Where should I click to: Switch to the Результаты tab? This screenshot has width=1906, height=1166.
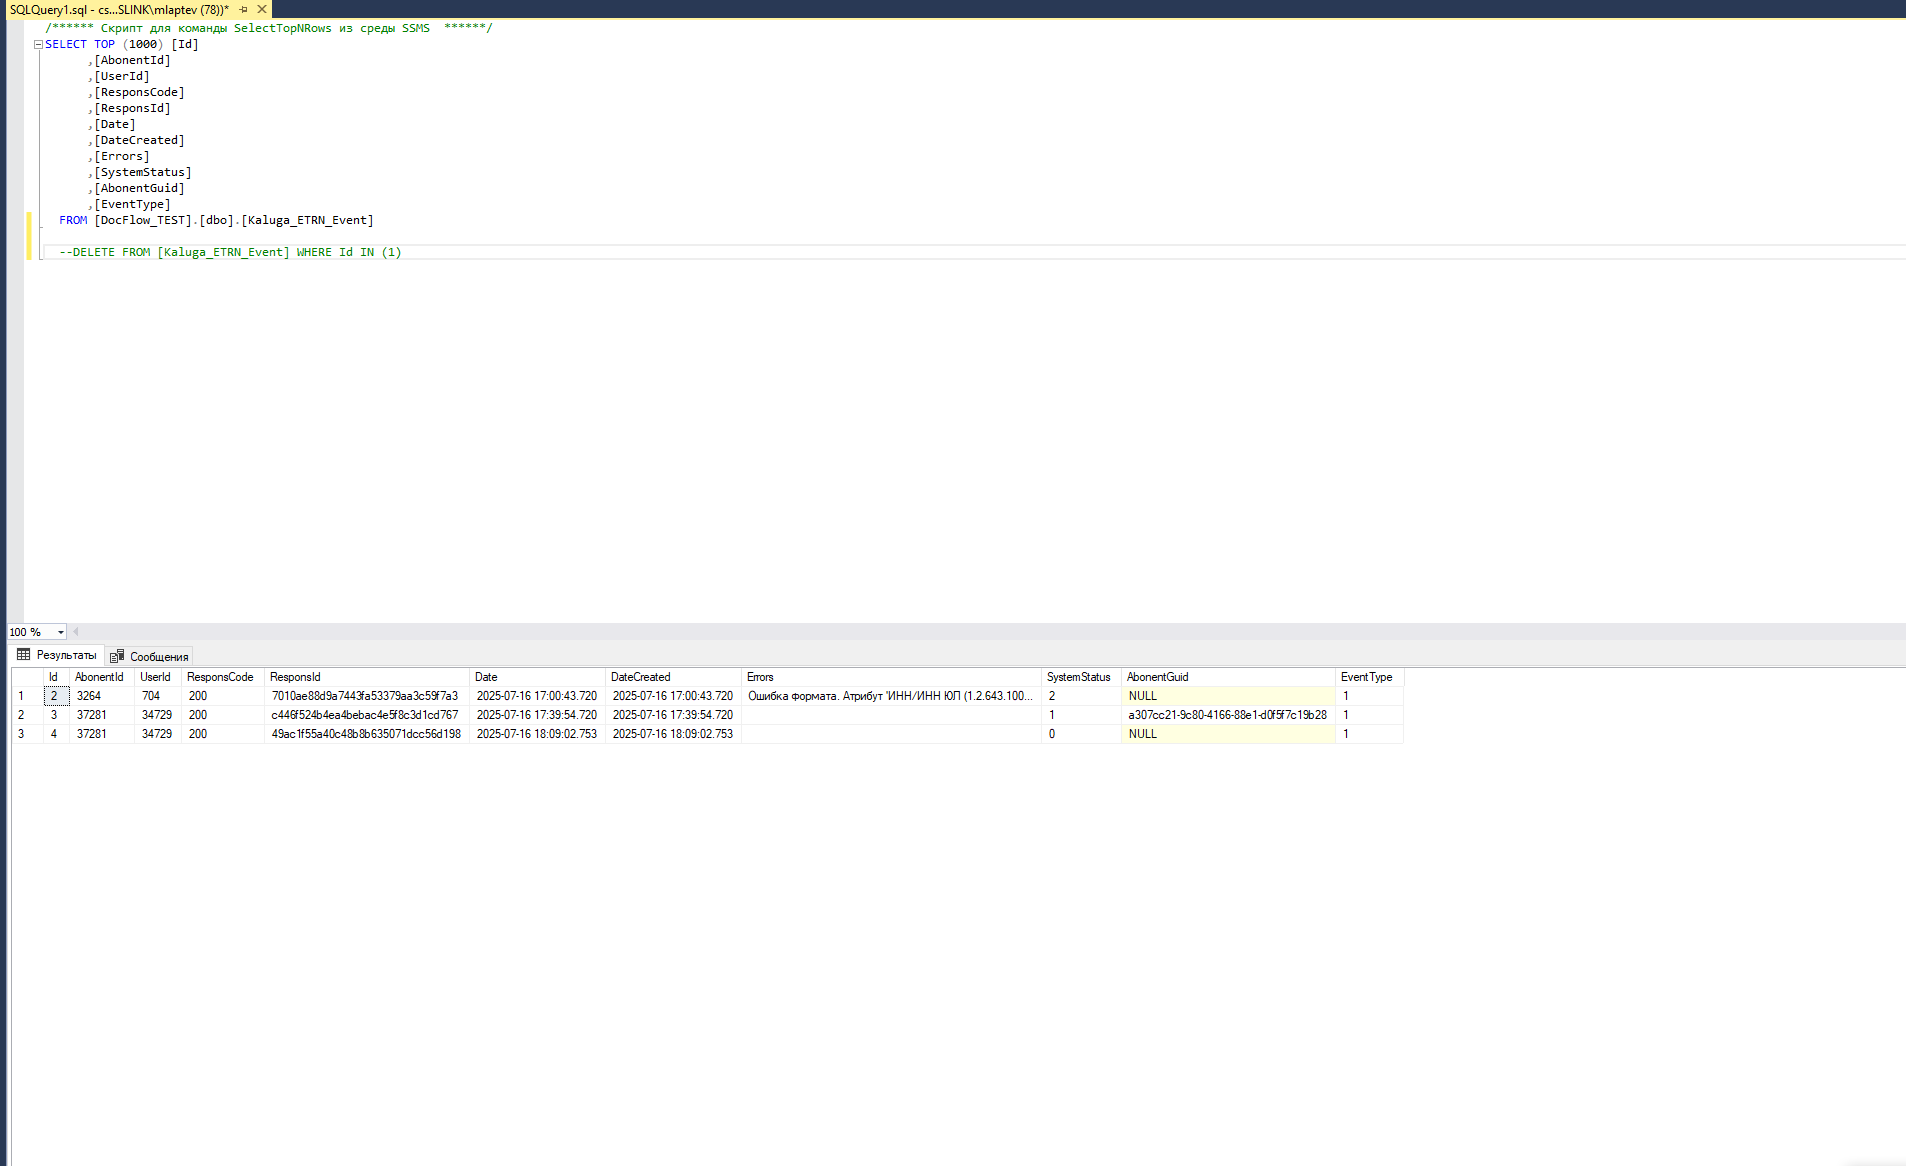(x=57, y=655)
